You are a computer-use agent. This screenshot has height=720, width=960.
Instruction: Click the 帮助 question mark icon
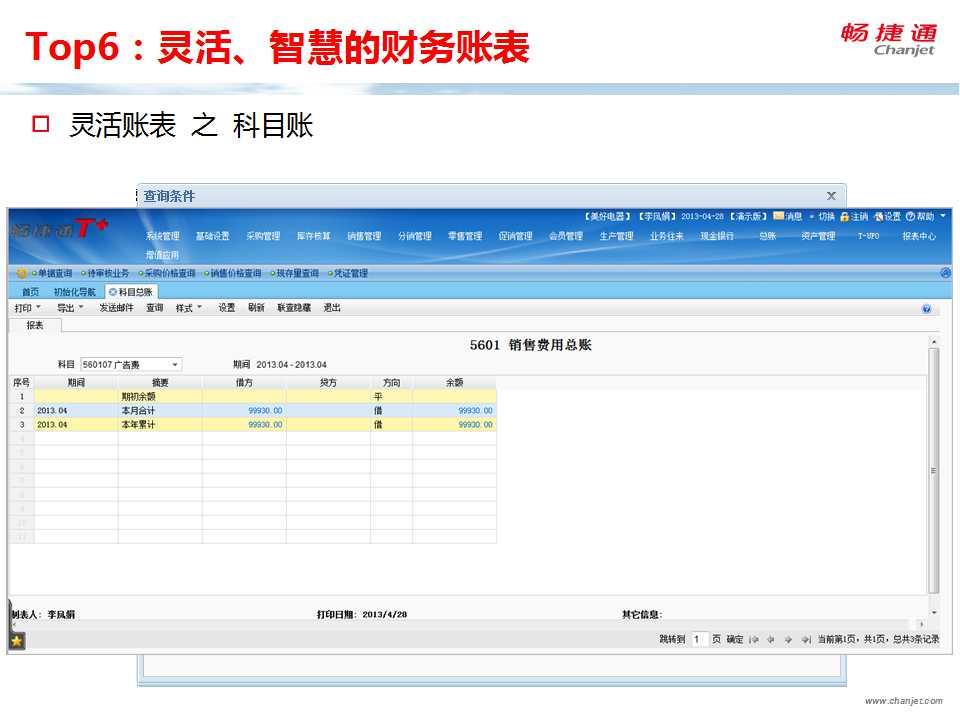coord(911,216)
